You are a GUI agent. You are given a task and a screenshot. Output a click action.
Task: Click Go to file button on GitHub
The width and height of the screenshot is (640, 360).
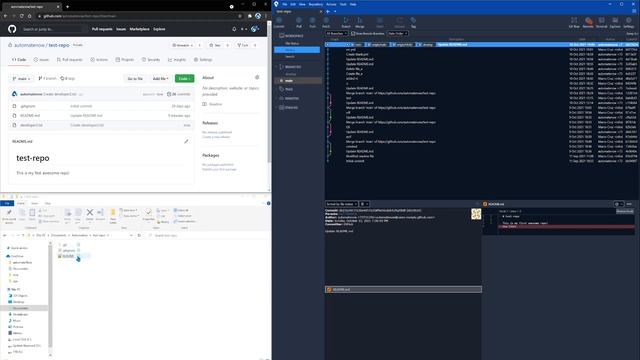tap(135, 78)
